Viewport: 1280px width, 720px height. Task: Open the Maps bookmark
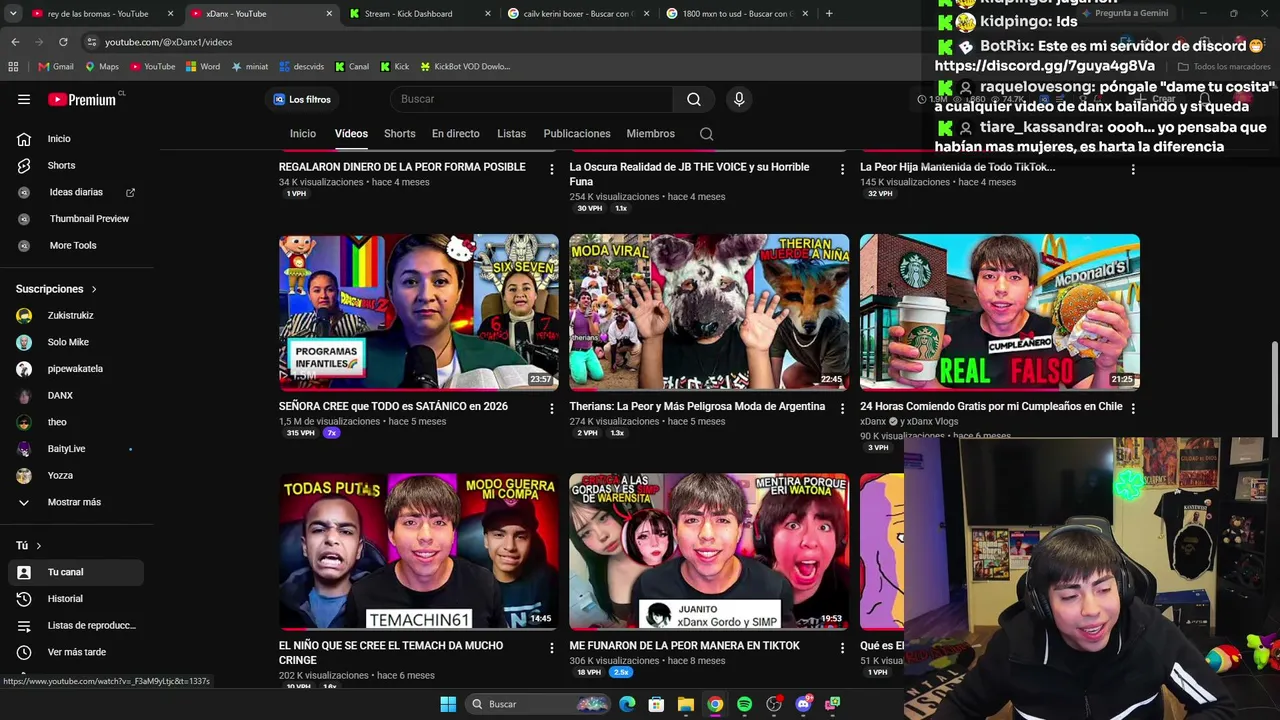point(102,67)
